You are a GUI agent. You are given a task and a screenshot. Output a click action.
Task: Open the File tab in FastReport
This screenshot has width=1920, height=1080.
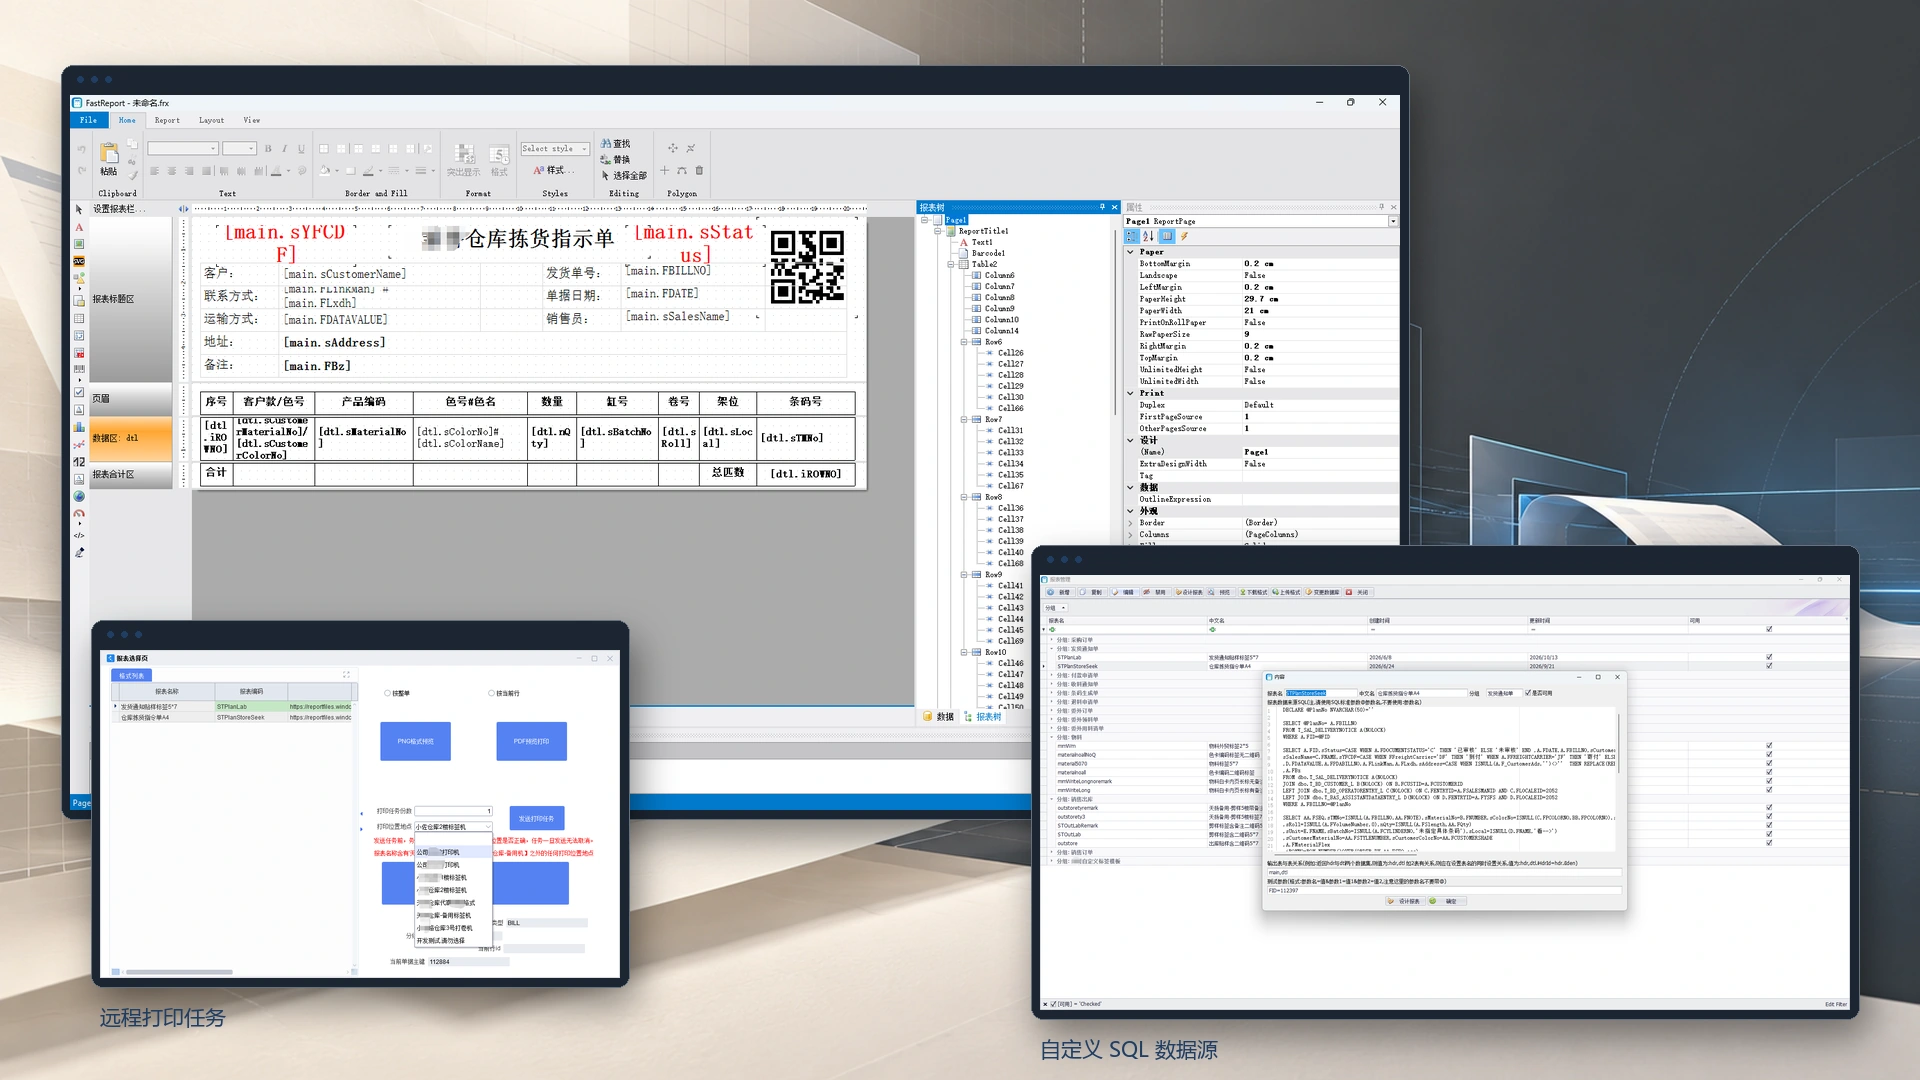click(x=89, y=120)
